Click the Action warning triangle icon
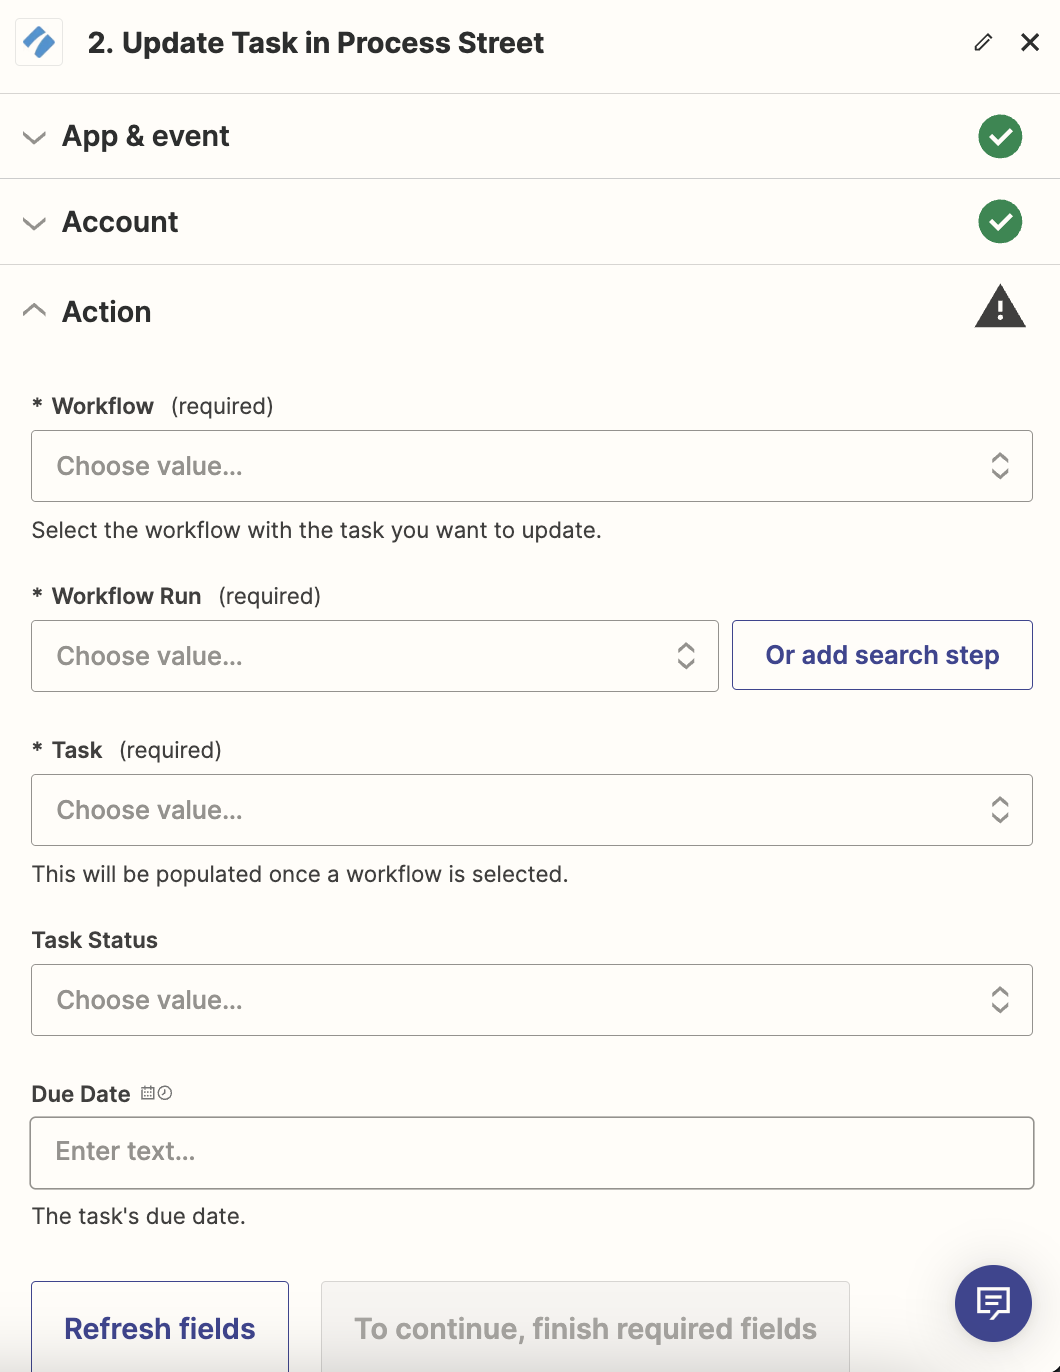1060x1372 pixels. (1000, 308)
